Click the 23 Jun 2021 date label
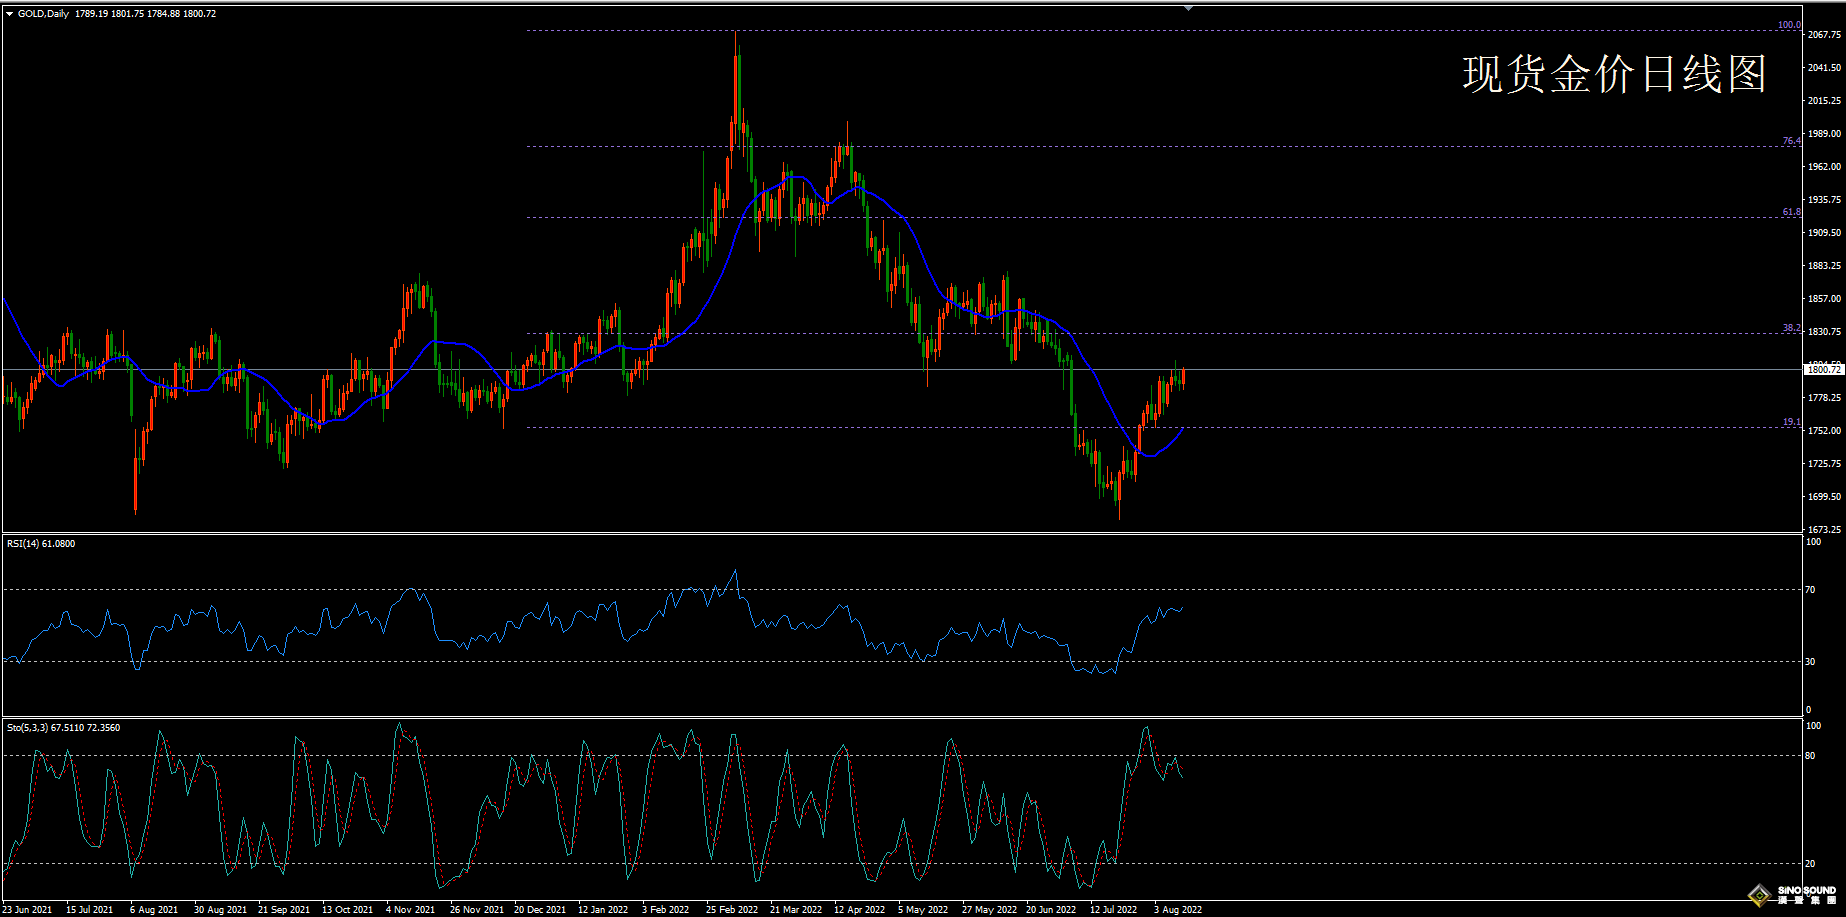 (27, 910)
